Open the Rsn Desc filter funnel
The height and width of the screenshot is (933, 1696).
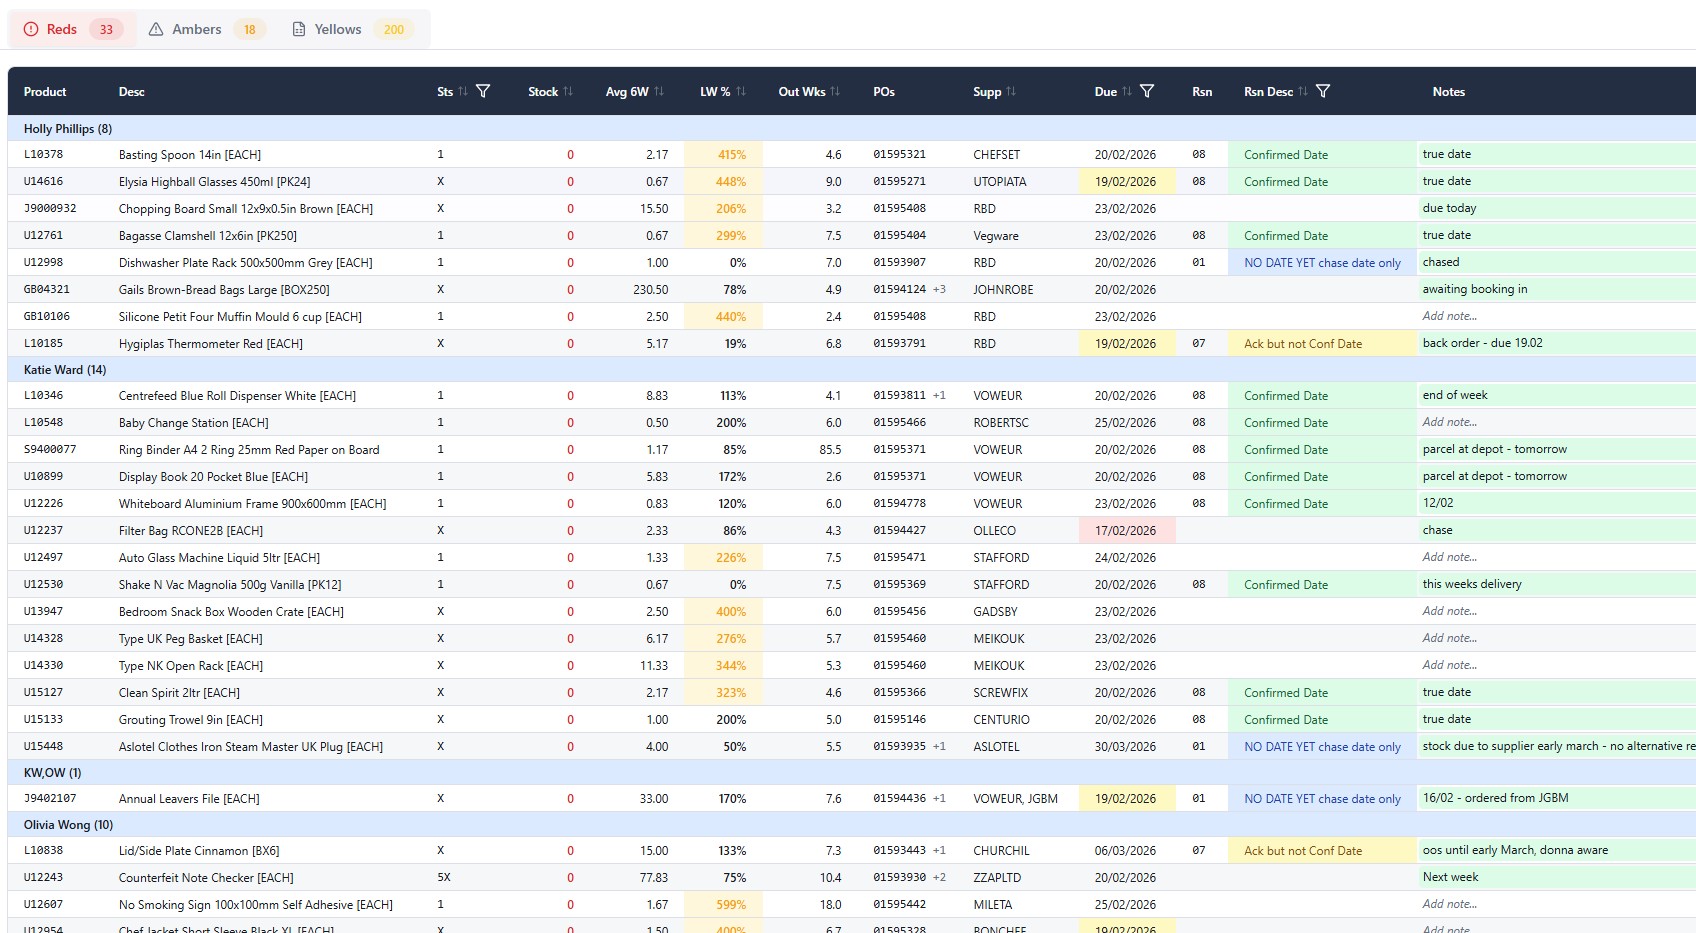1323,91
